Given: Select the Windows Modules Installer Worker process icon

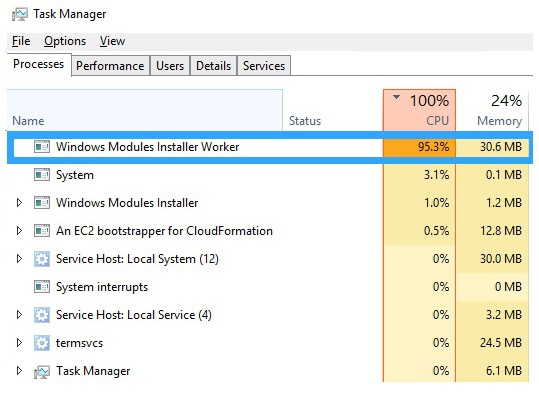Looking at the screenshot, I should (x=42, y=147).
